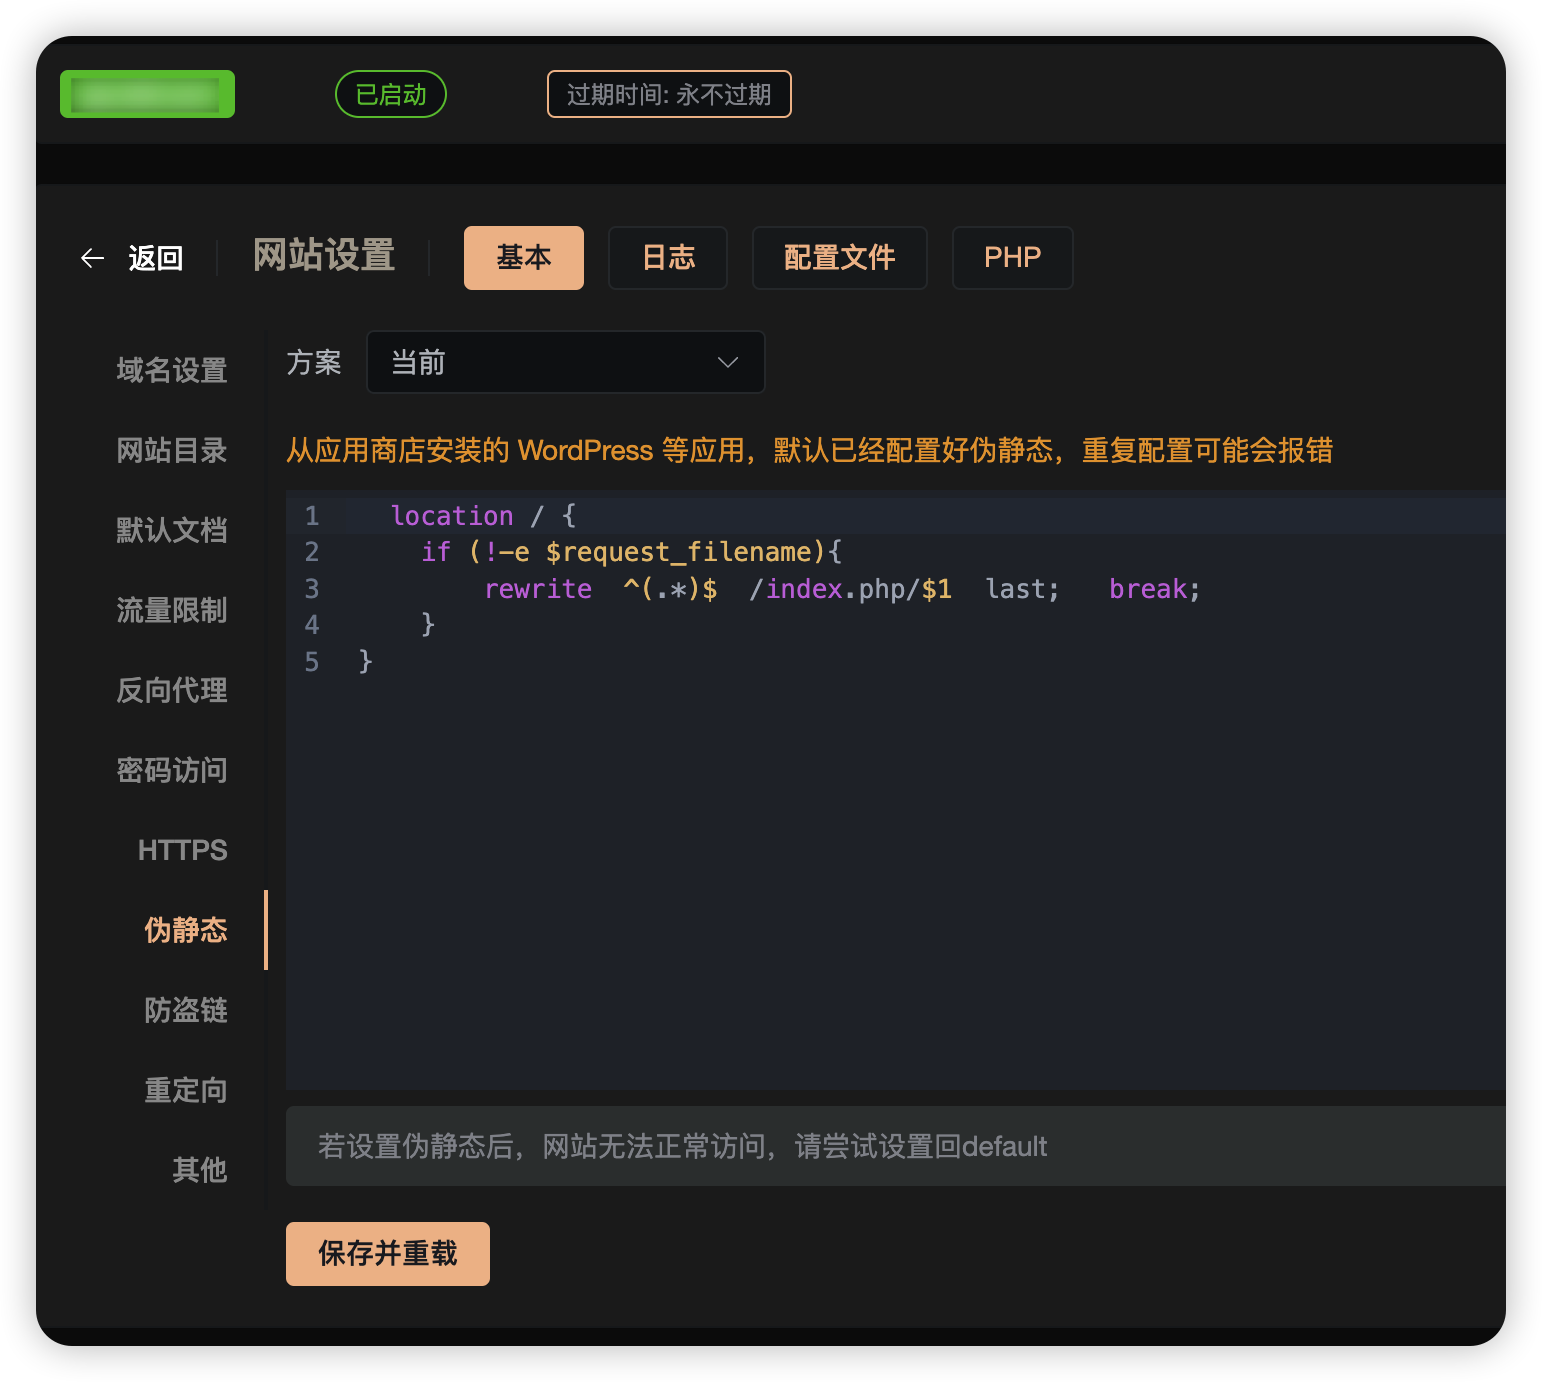Click the "location / {" code line
The image size is (1542, 1382).
point(483,516)
